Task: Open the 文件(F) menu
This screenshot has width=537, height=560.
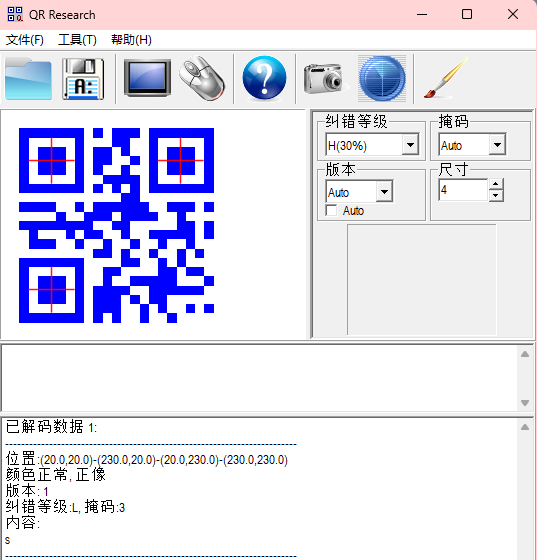Action: tap(25, 40)
